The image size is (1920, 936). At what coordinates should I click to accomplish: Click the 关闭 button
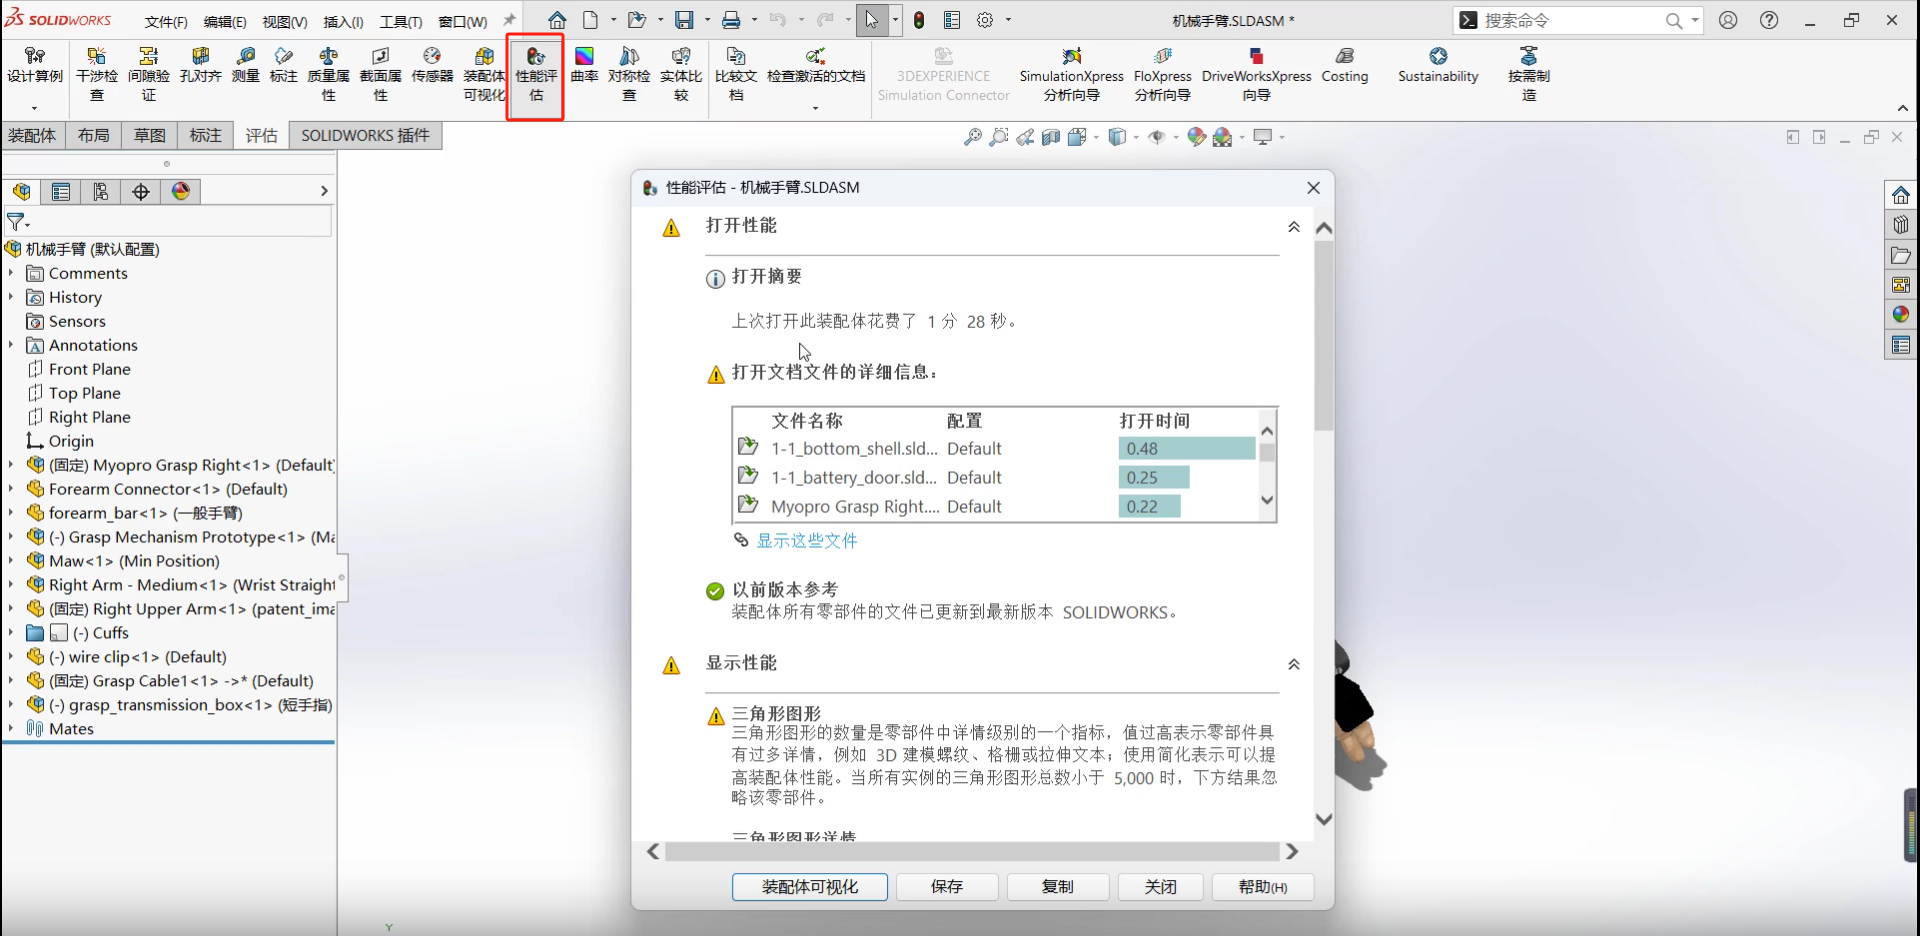point(1160,887)
